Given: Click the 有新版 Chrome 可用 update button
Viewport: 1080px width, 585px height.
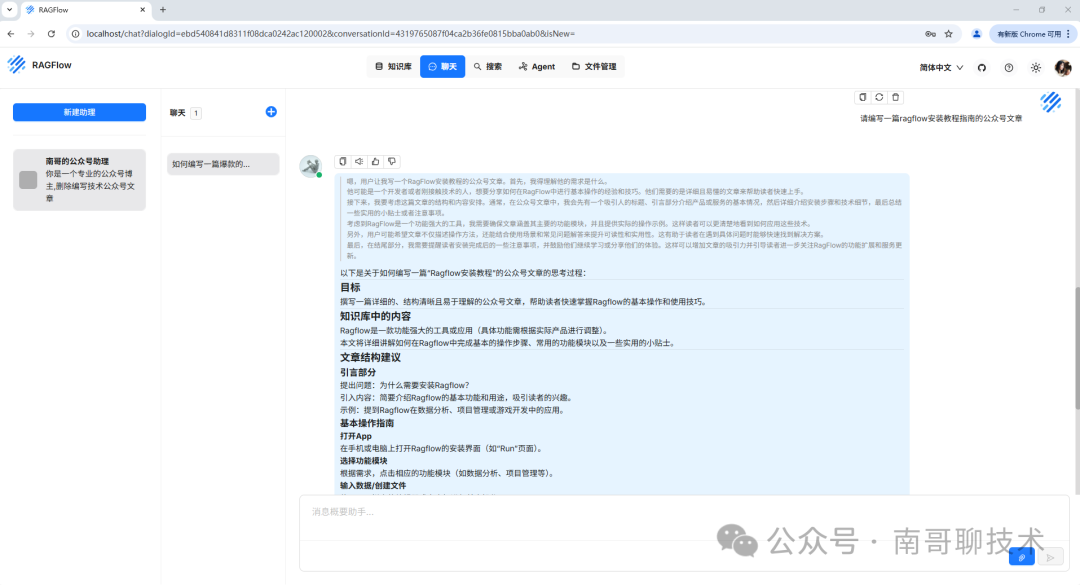Looking at the screenshot, I should (1029, 34).
